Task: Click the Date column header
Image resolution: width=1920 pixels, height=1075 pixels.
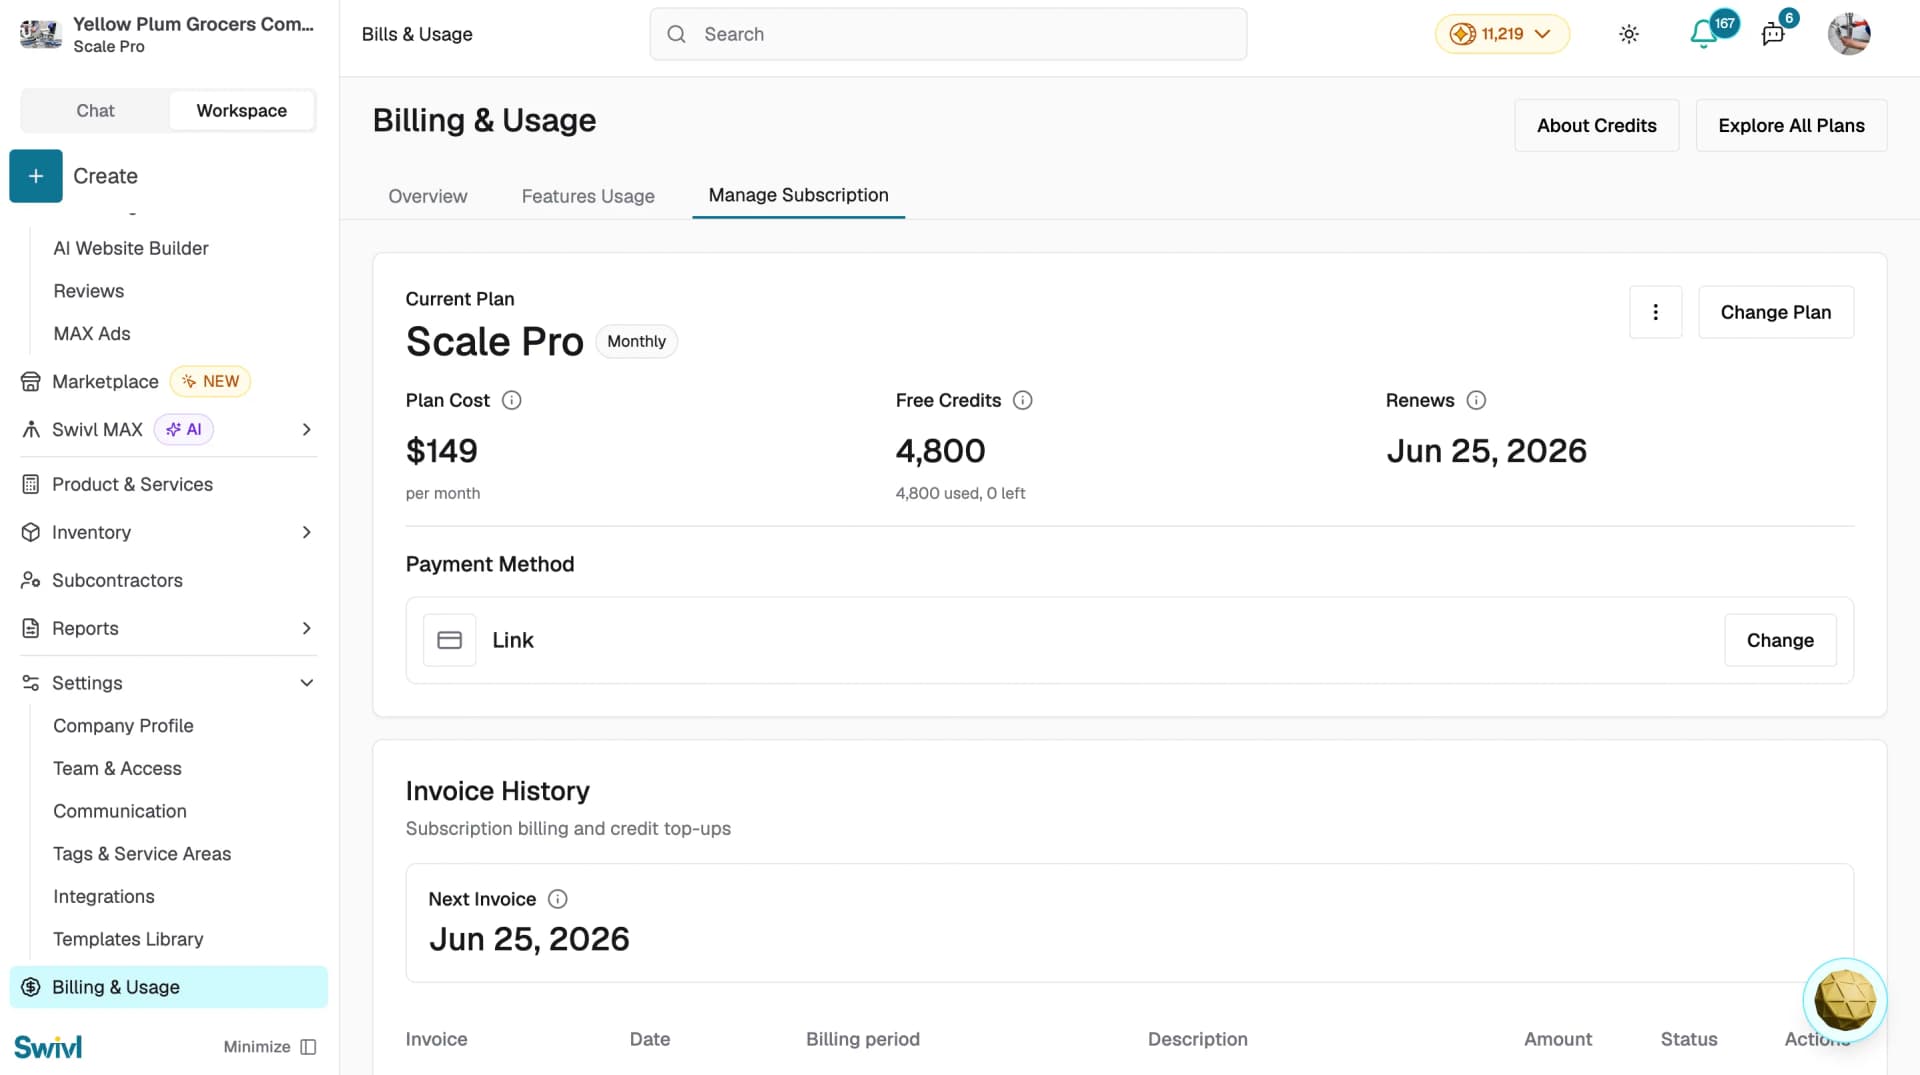Action: pos(650,1039)
